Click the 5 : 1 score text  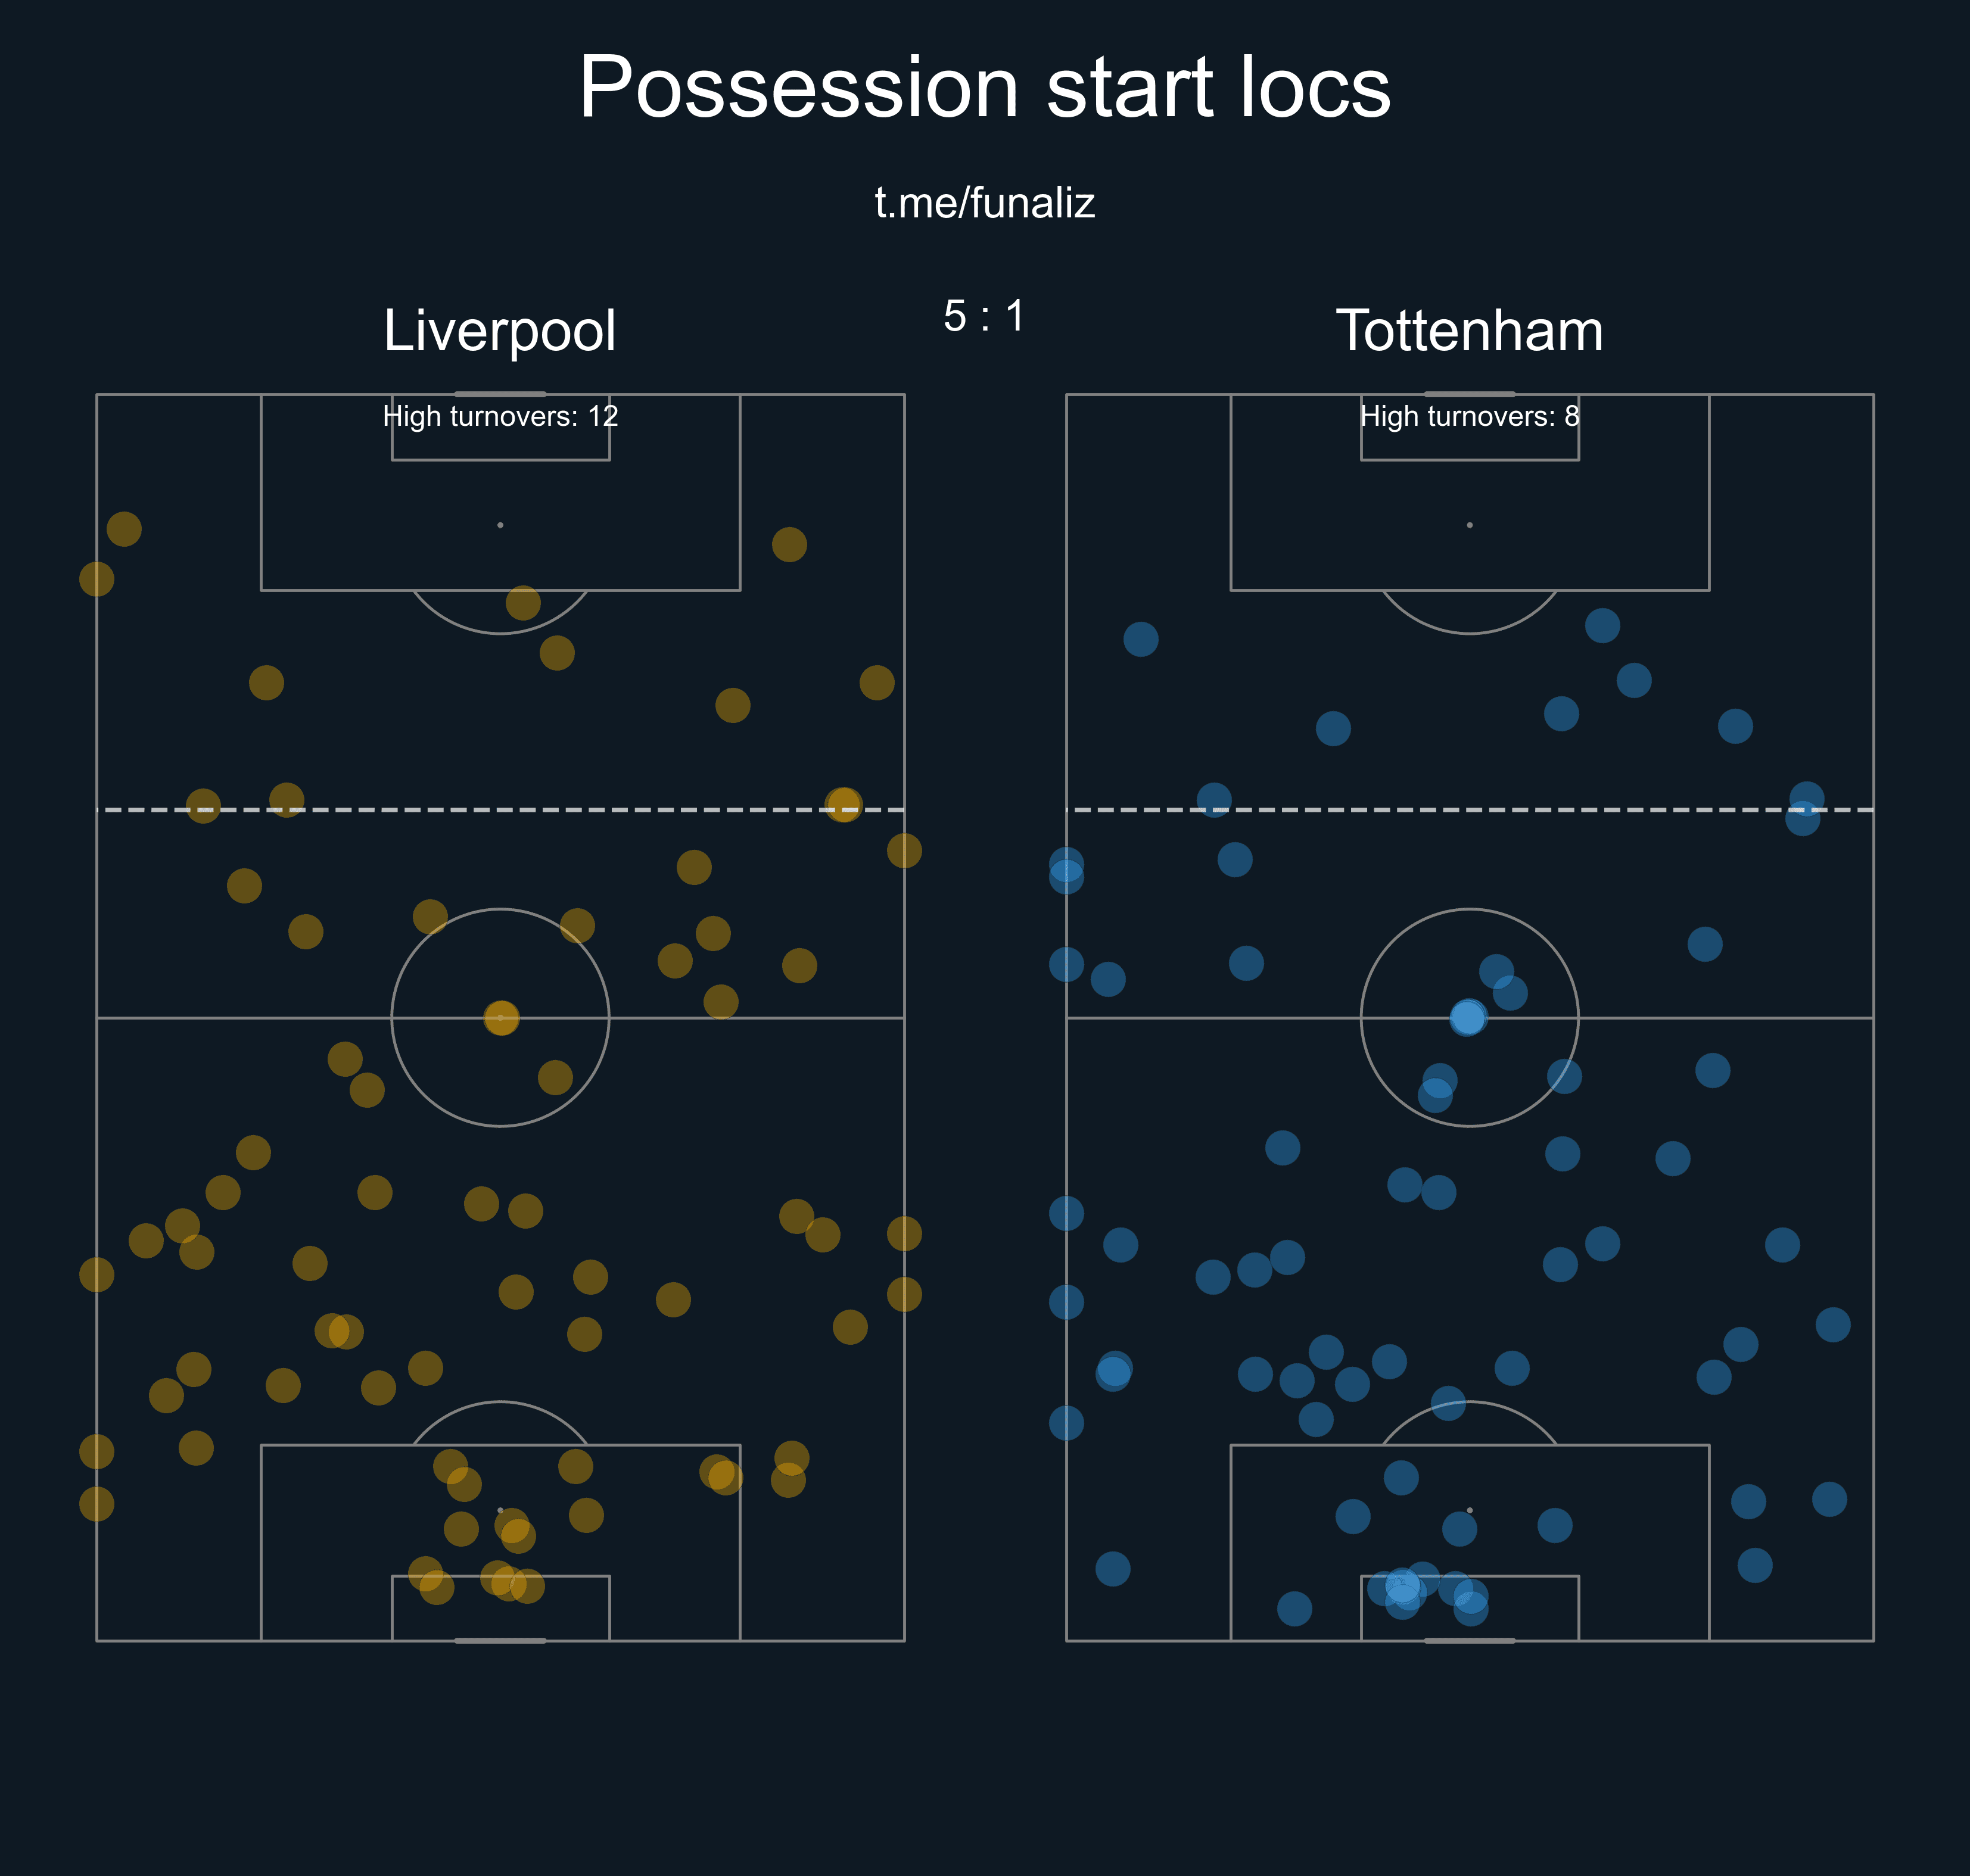984,316
